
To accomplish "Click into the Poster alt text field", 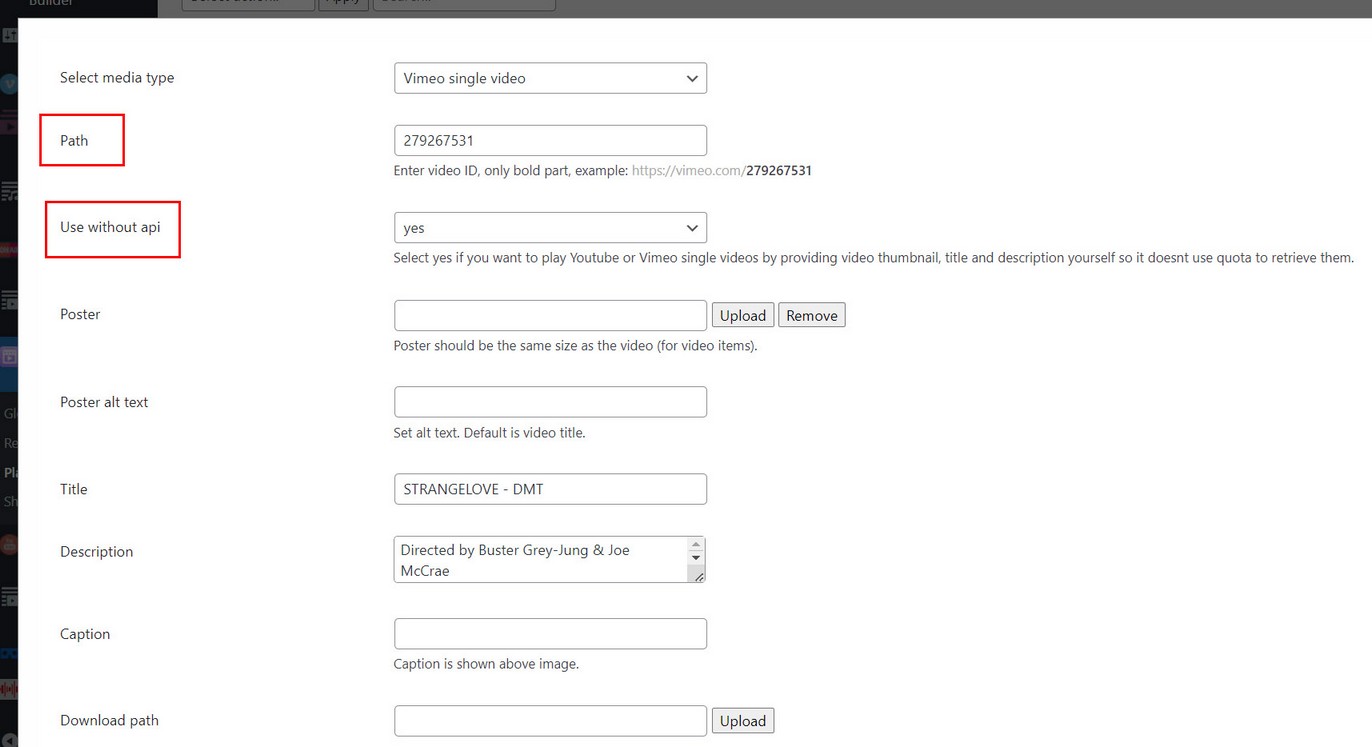I will pos(550,402).
